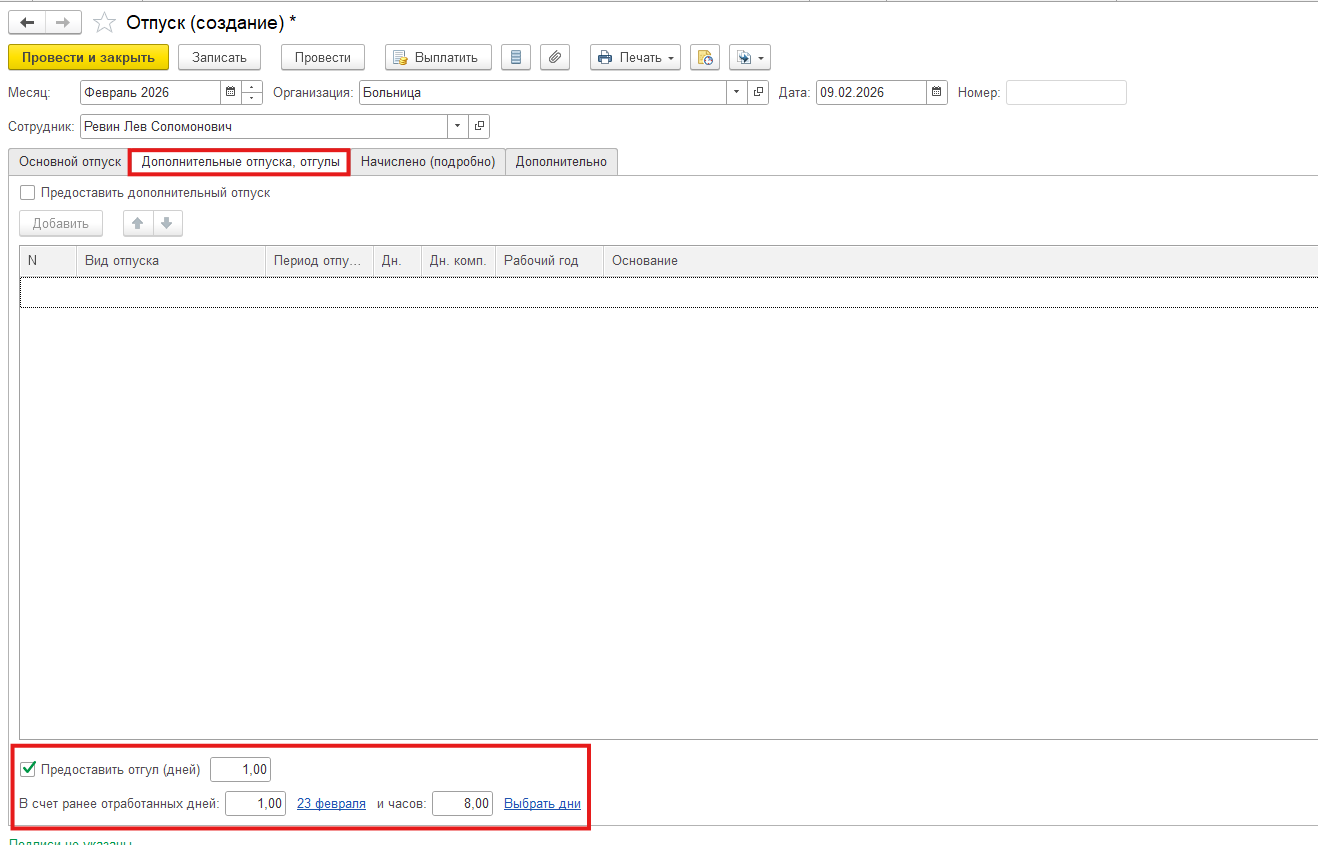
Task: Enable the Предоставить дополнительный отпуск checkbox
Action: point(28,193)
